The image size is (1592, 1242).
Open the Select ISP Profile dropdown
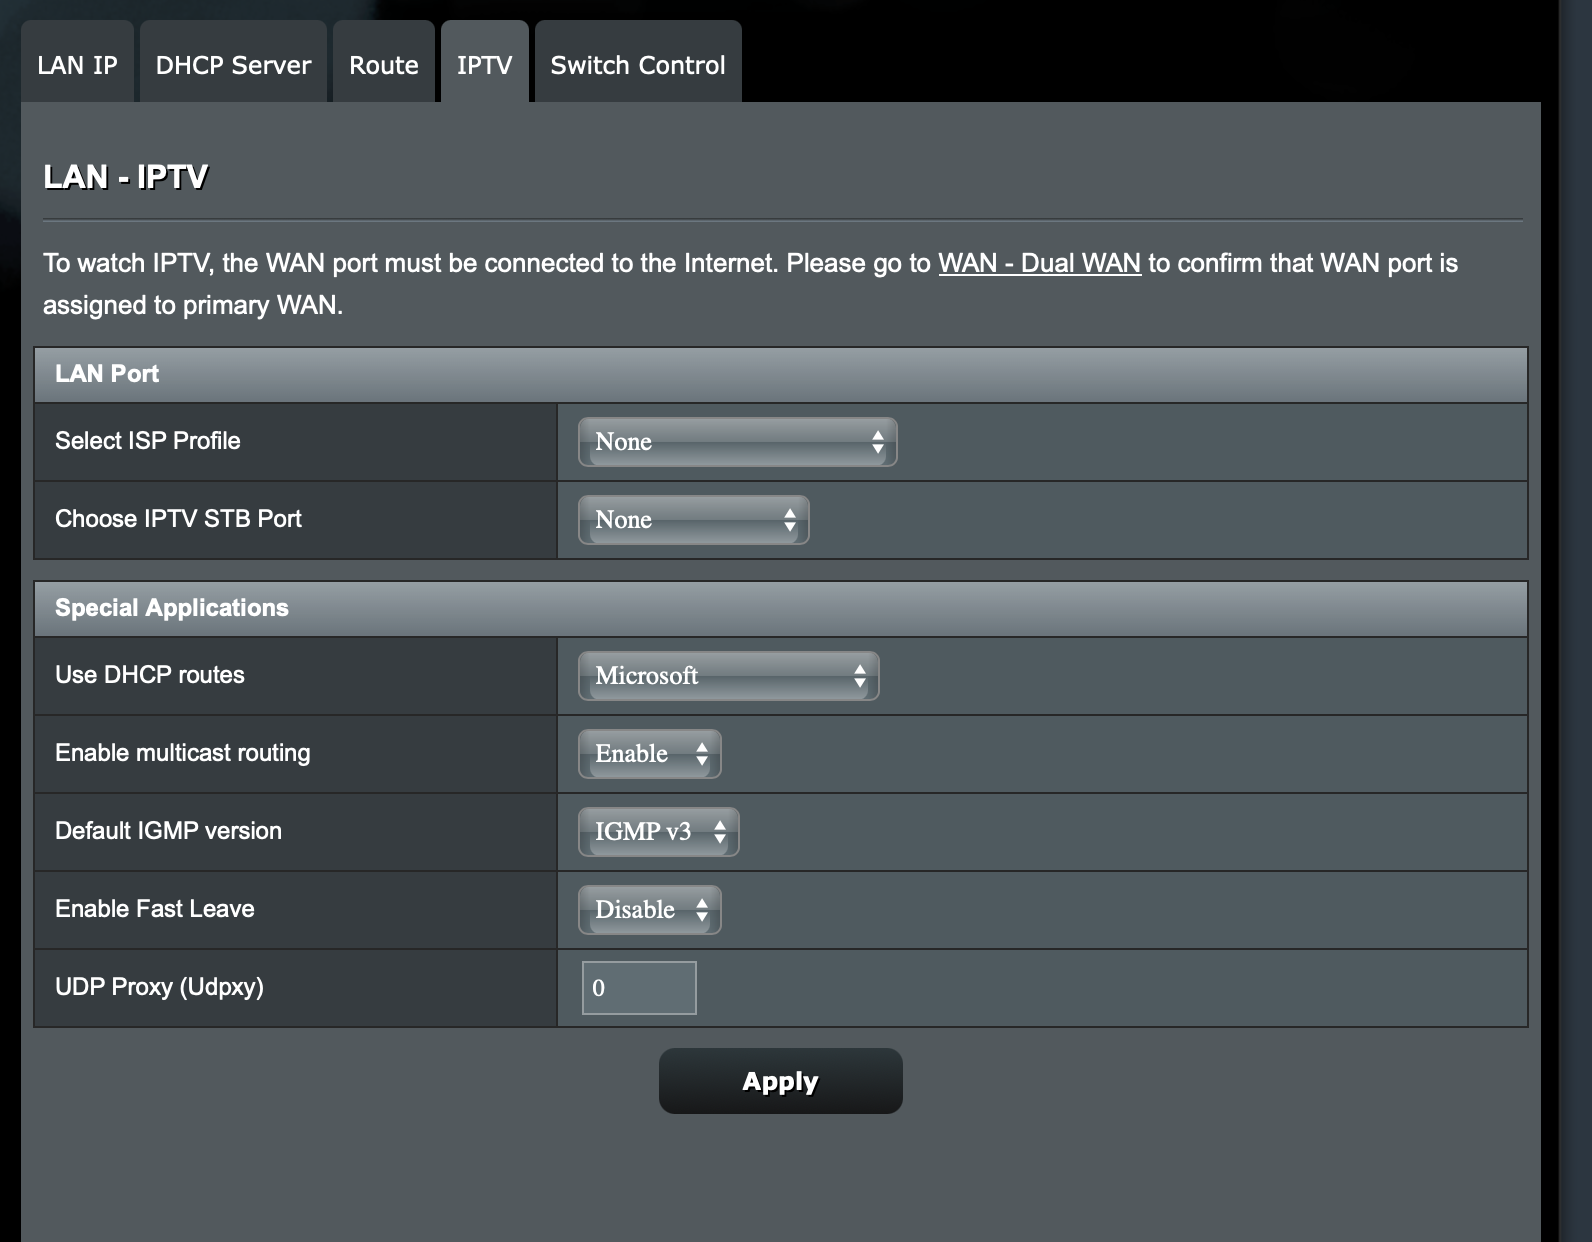coord(738,442)
